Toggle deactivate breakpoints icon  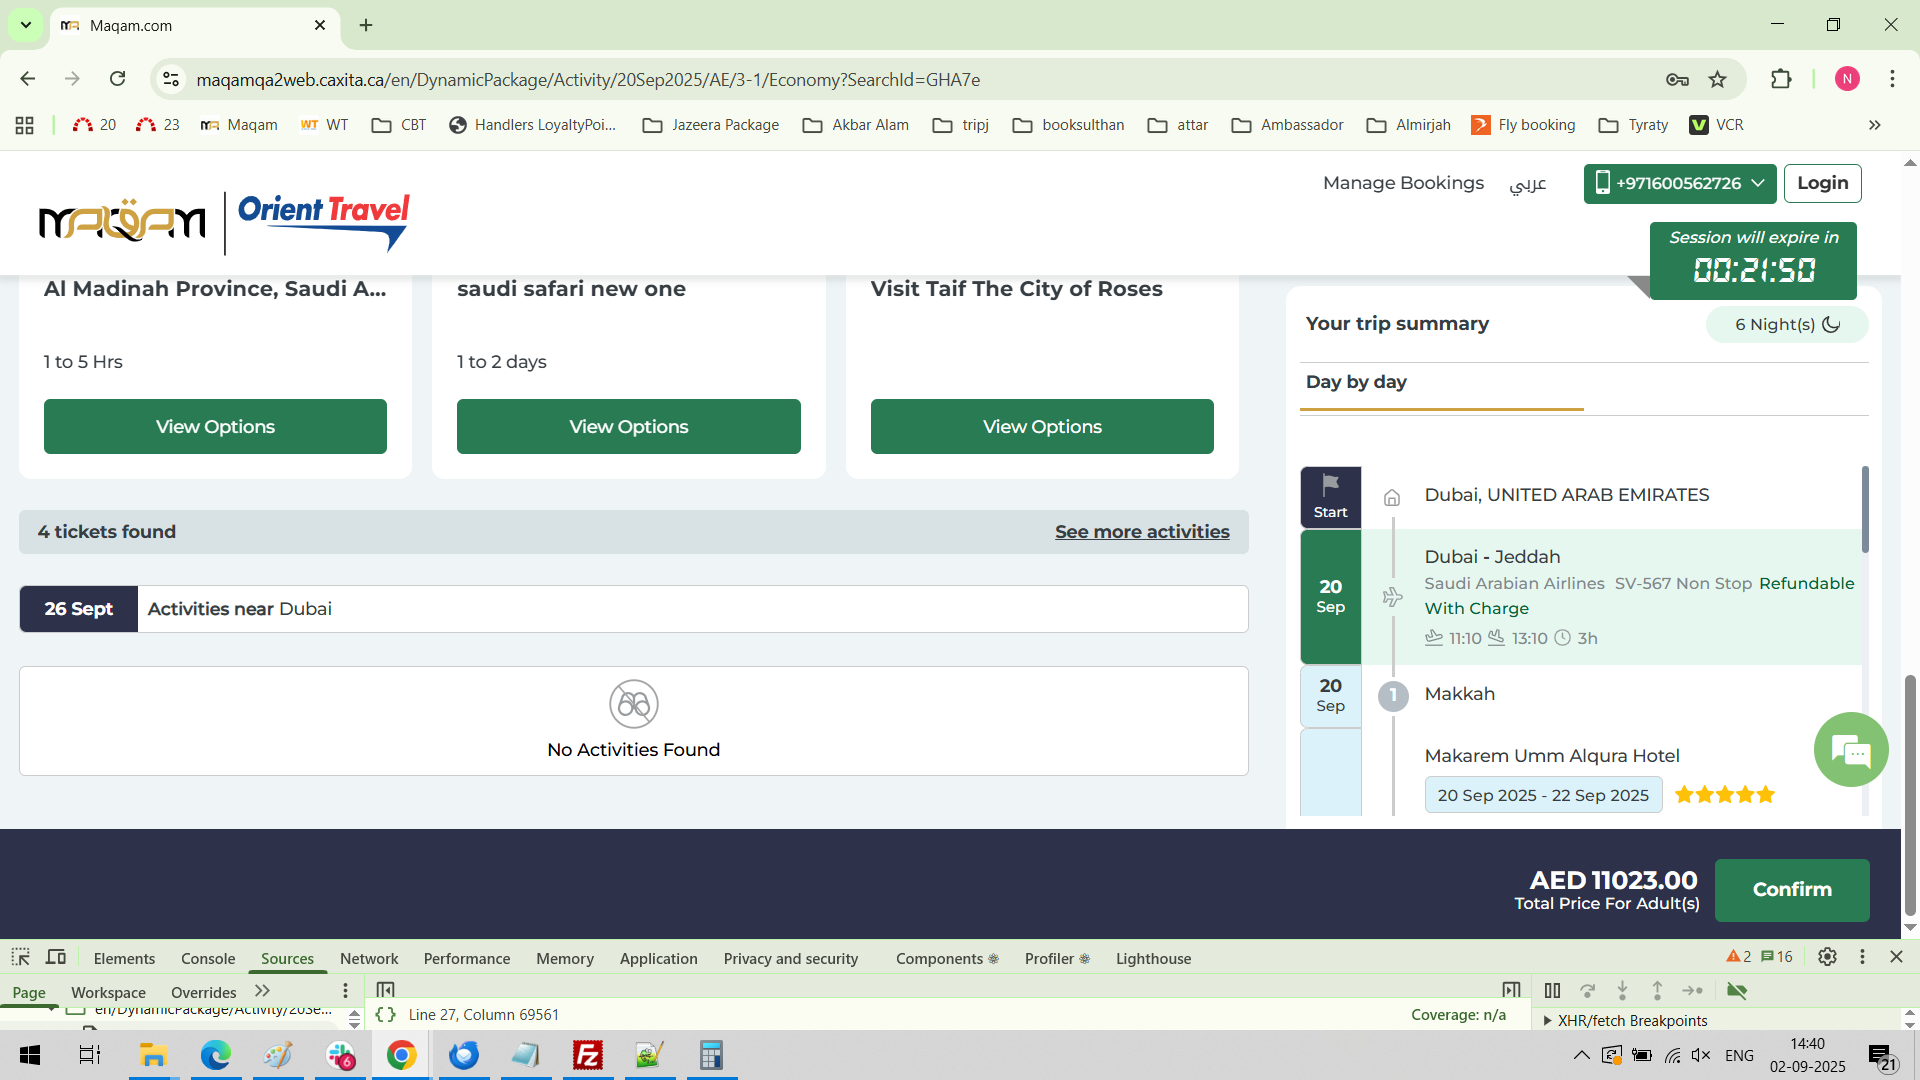(x=1737, y=990)
